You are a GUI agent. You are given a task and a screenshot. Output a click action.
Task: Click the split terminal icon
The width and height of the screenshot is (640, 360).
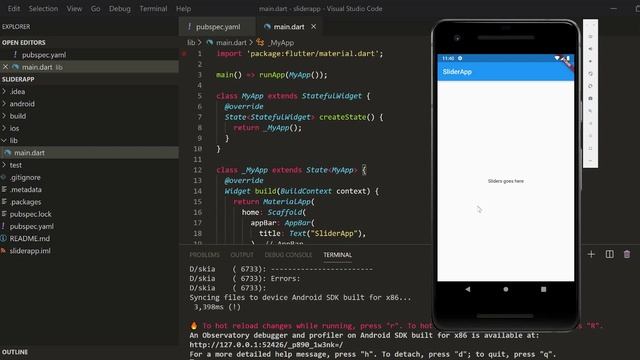[x=609, y=254]
